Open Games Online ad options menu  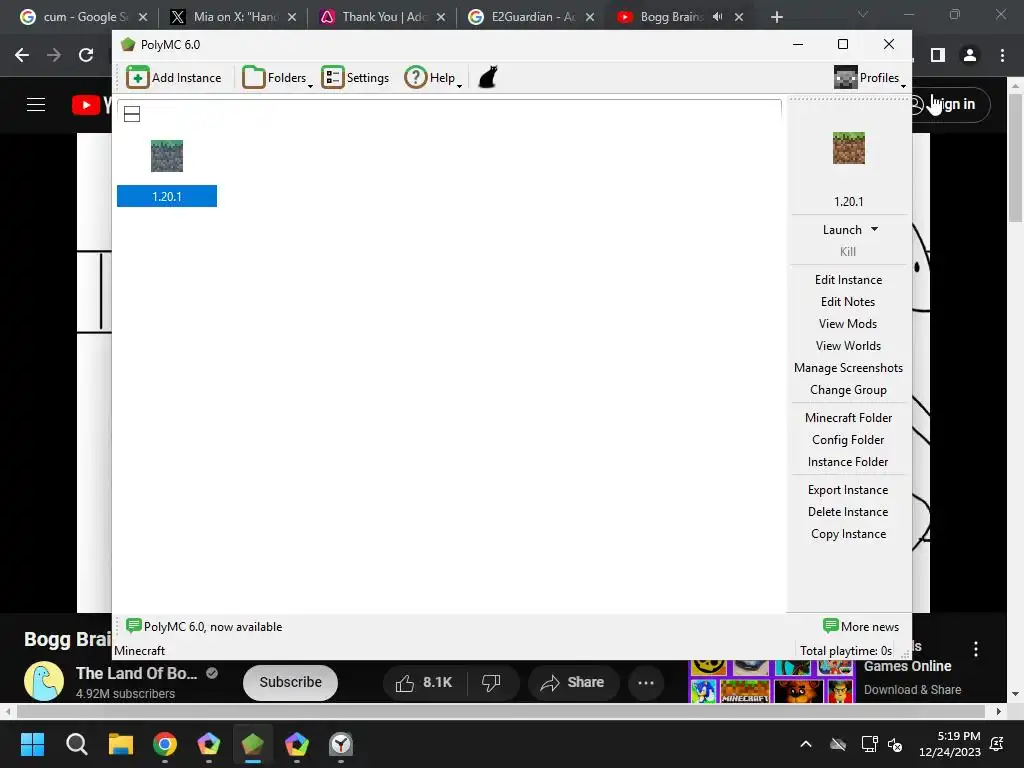976,649
